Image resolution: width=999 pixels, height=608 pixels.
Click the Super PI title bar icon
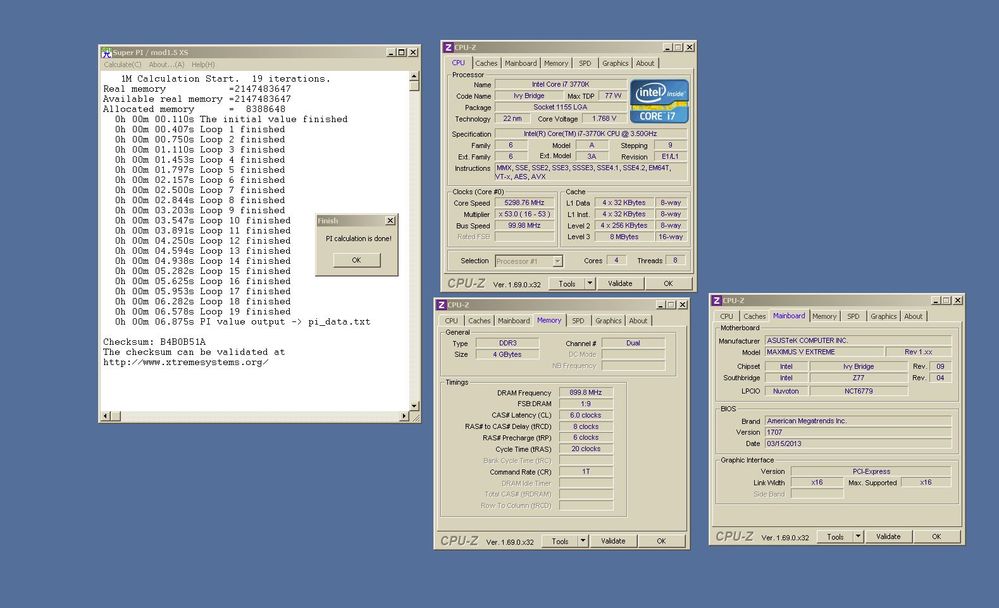coord(106,52)
